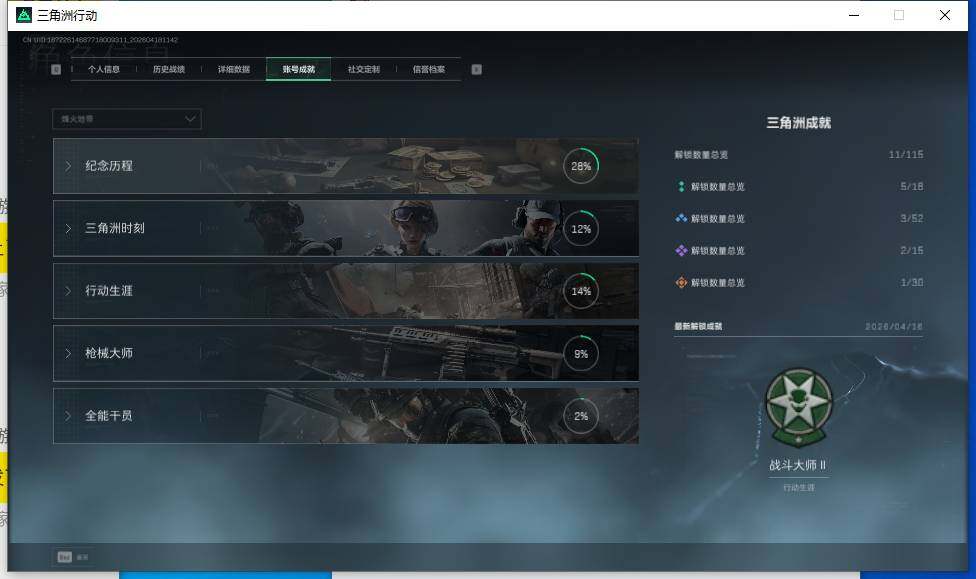976x579 pixels.
Task: Click the blue tier icon beside 3/52
Action: coord(681,219)
